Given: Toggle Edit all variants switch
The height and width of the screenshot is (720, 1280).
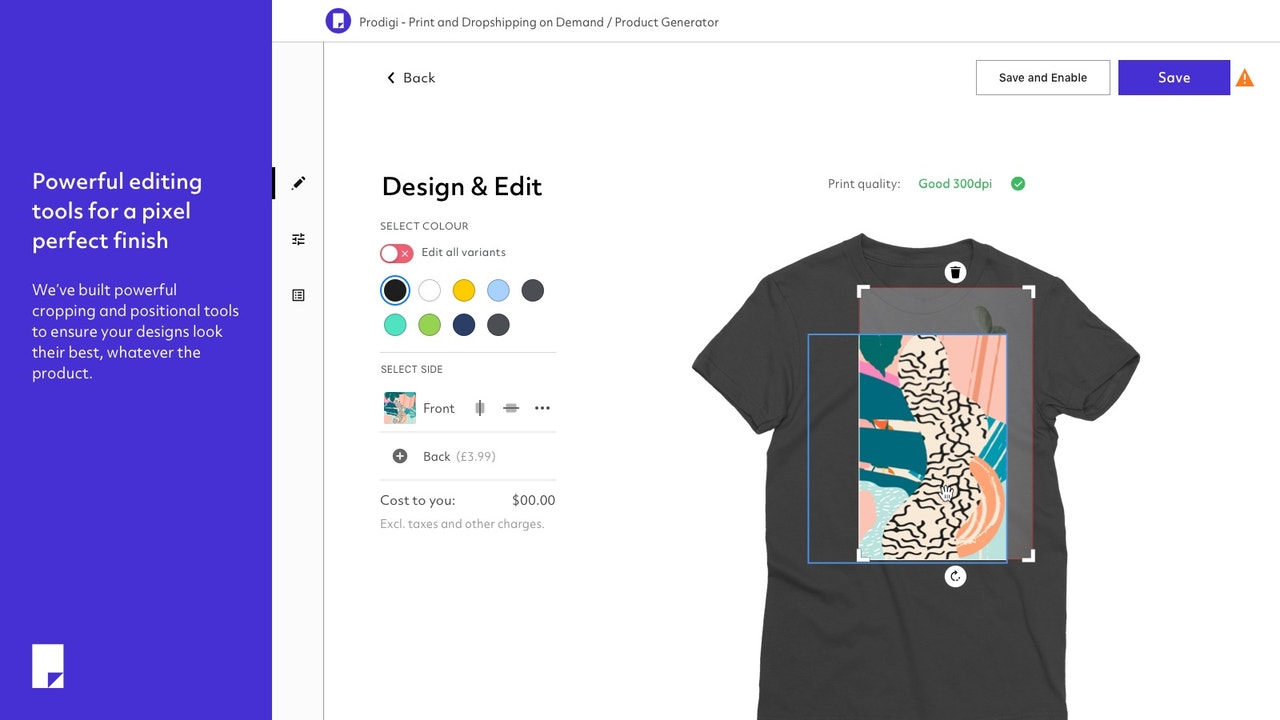Looking at the screenshot, I should 396,253.
